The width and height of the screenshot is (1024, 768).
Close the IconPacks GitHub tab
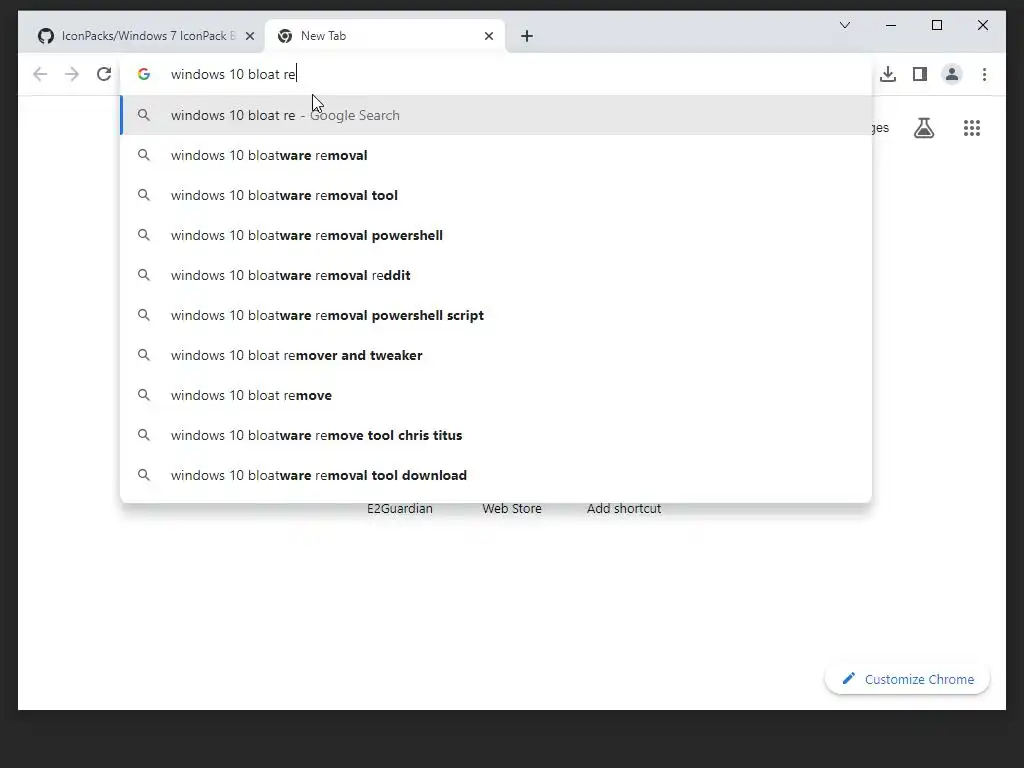[x=249, y=36]
